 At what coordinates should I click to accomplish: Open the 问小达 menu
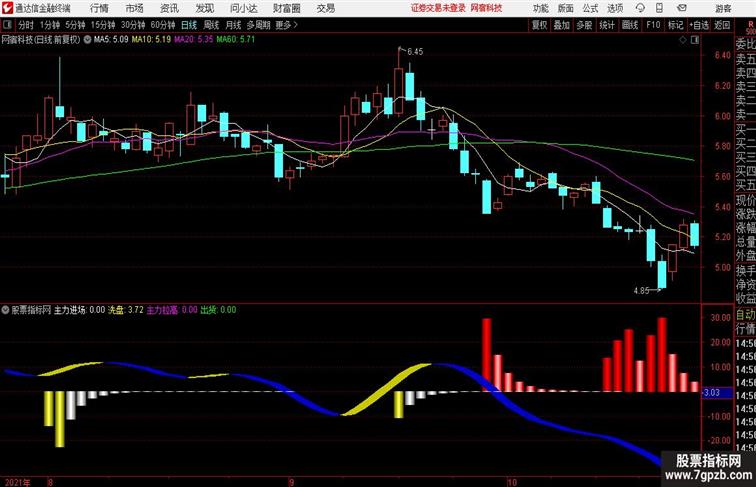(243, 8)
